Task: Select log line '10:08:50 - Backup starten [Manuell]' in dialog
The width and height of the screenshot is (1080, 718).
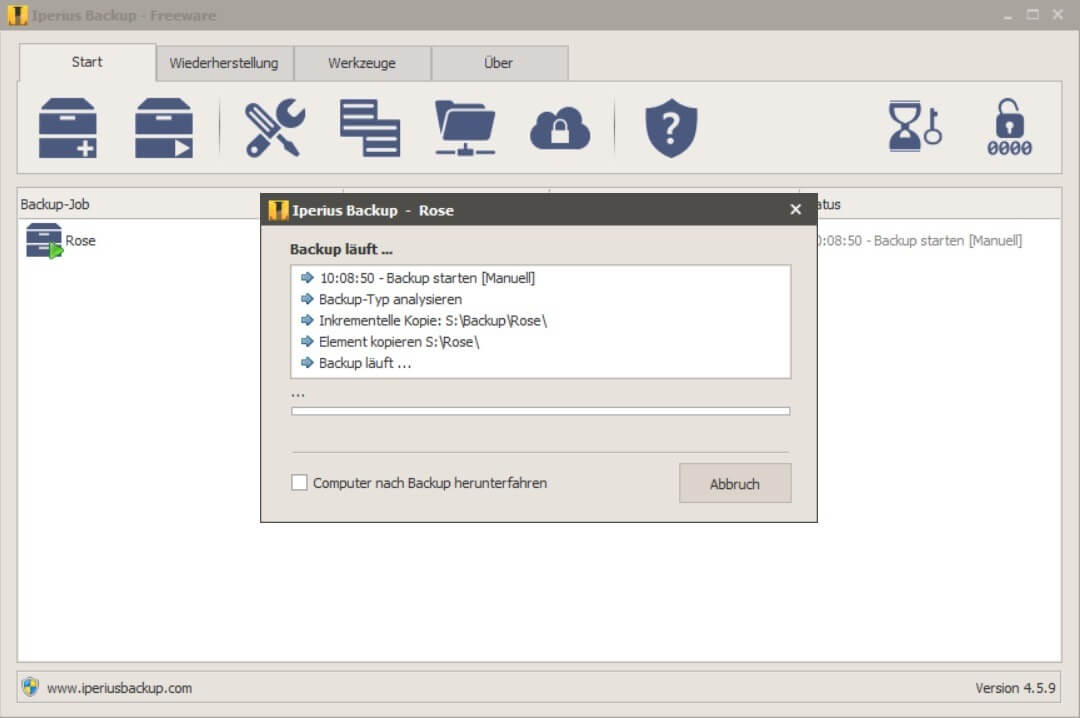Action: click(x=427, y=278)
